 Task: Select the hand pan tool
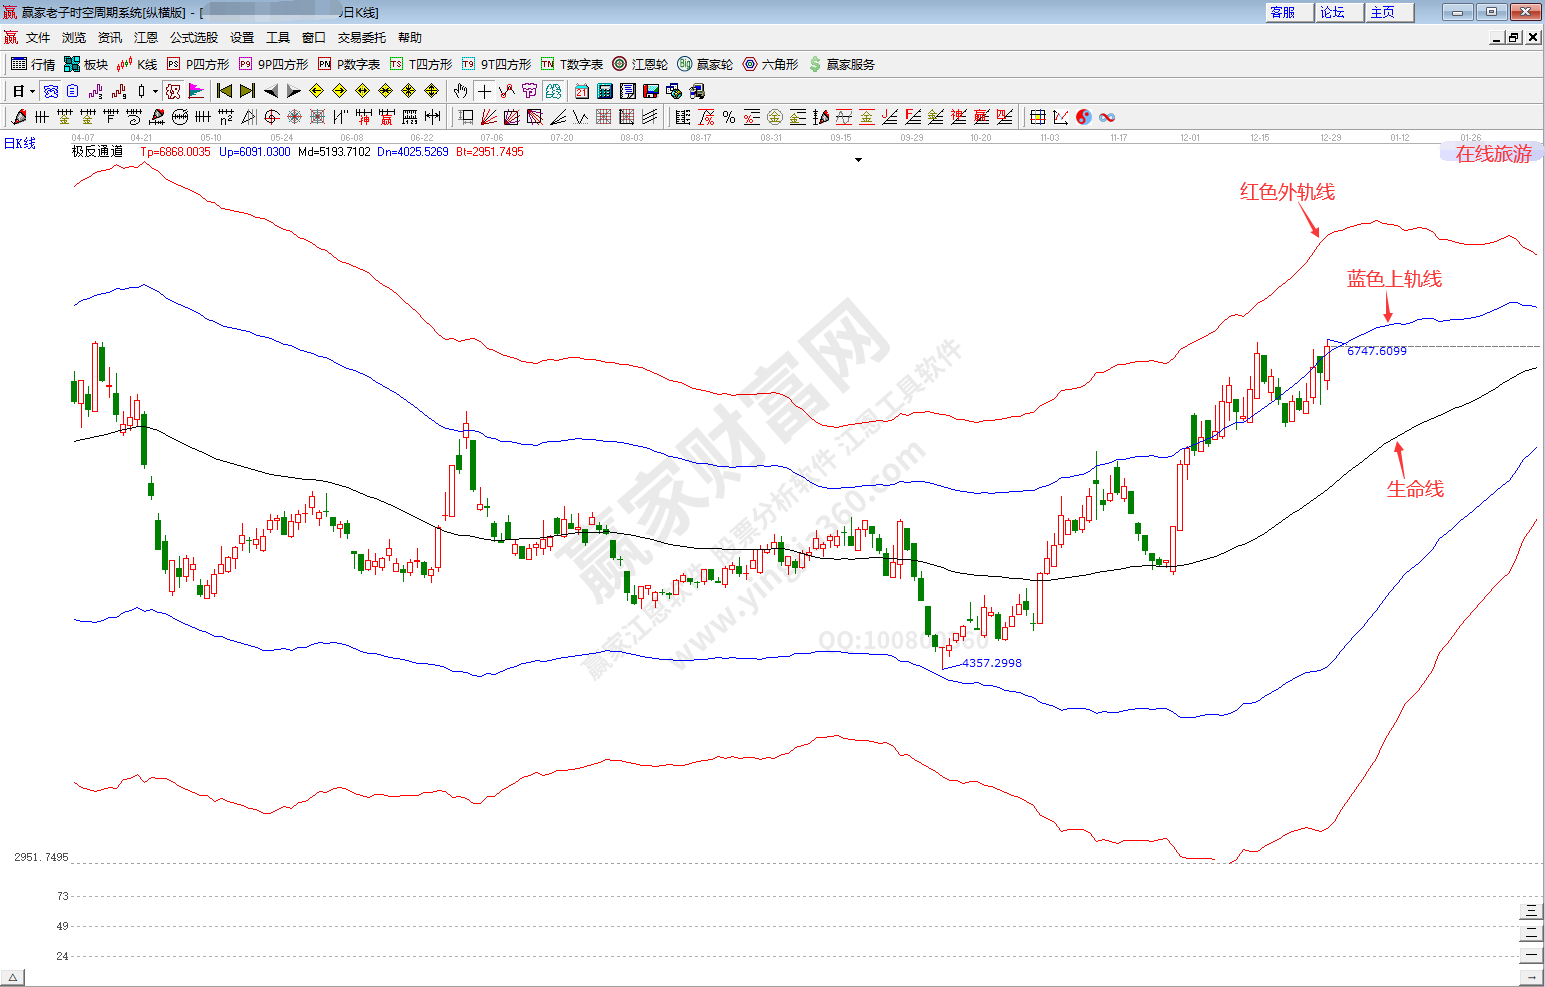pos(461,91)
